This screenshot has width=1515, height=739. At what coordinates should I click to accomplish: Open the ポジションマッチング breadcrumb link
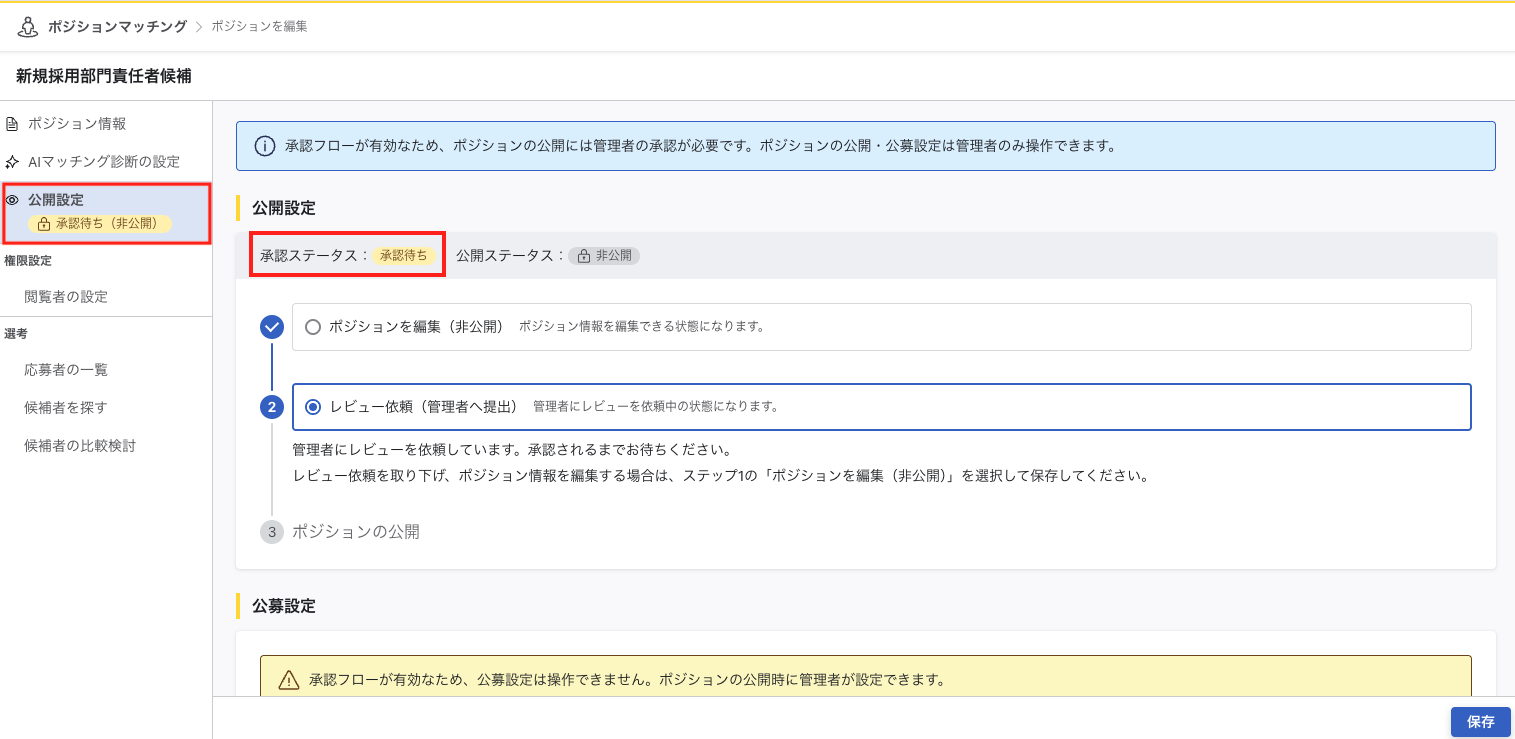(x=117, y=27)
